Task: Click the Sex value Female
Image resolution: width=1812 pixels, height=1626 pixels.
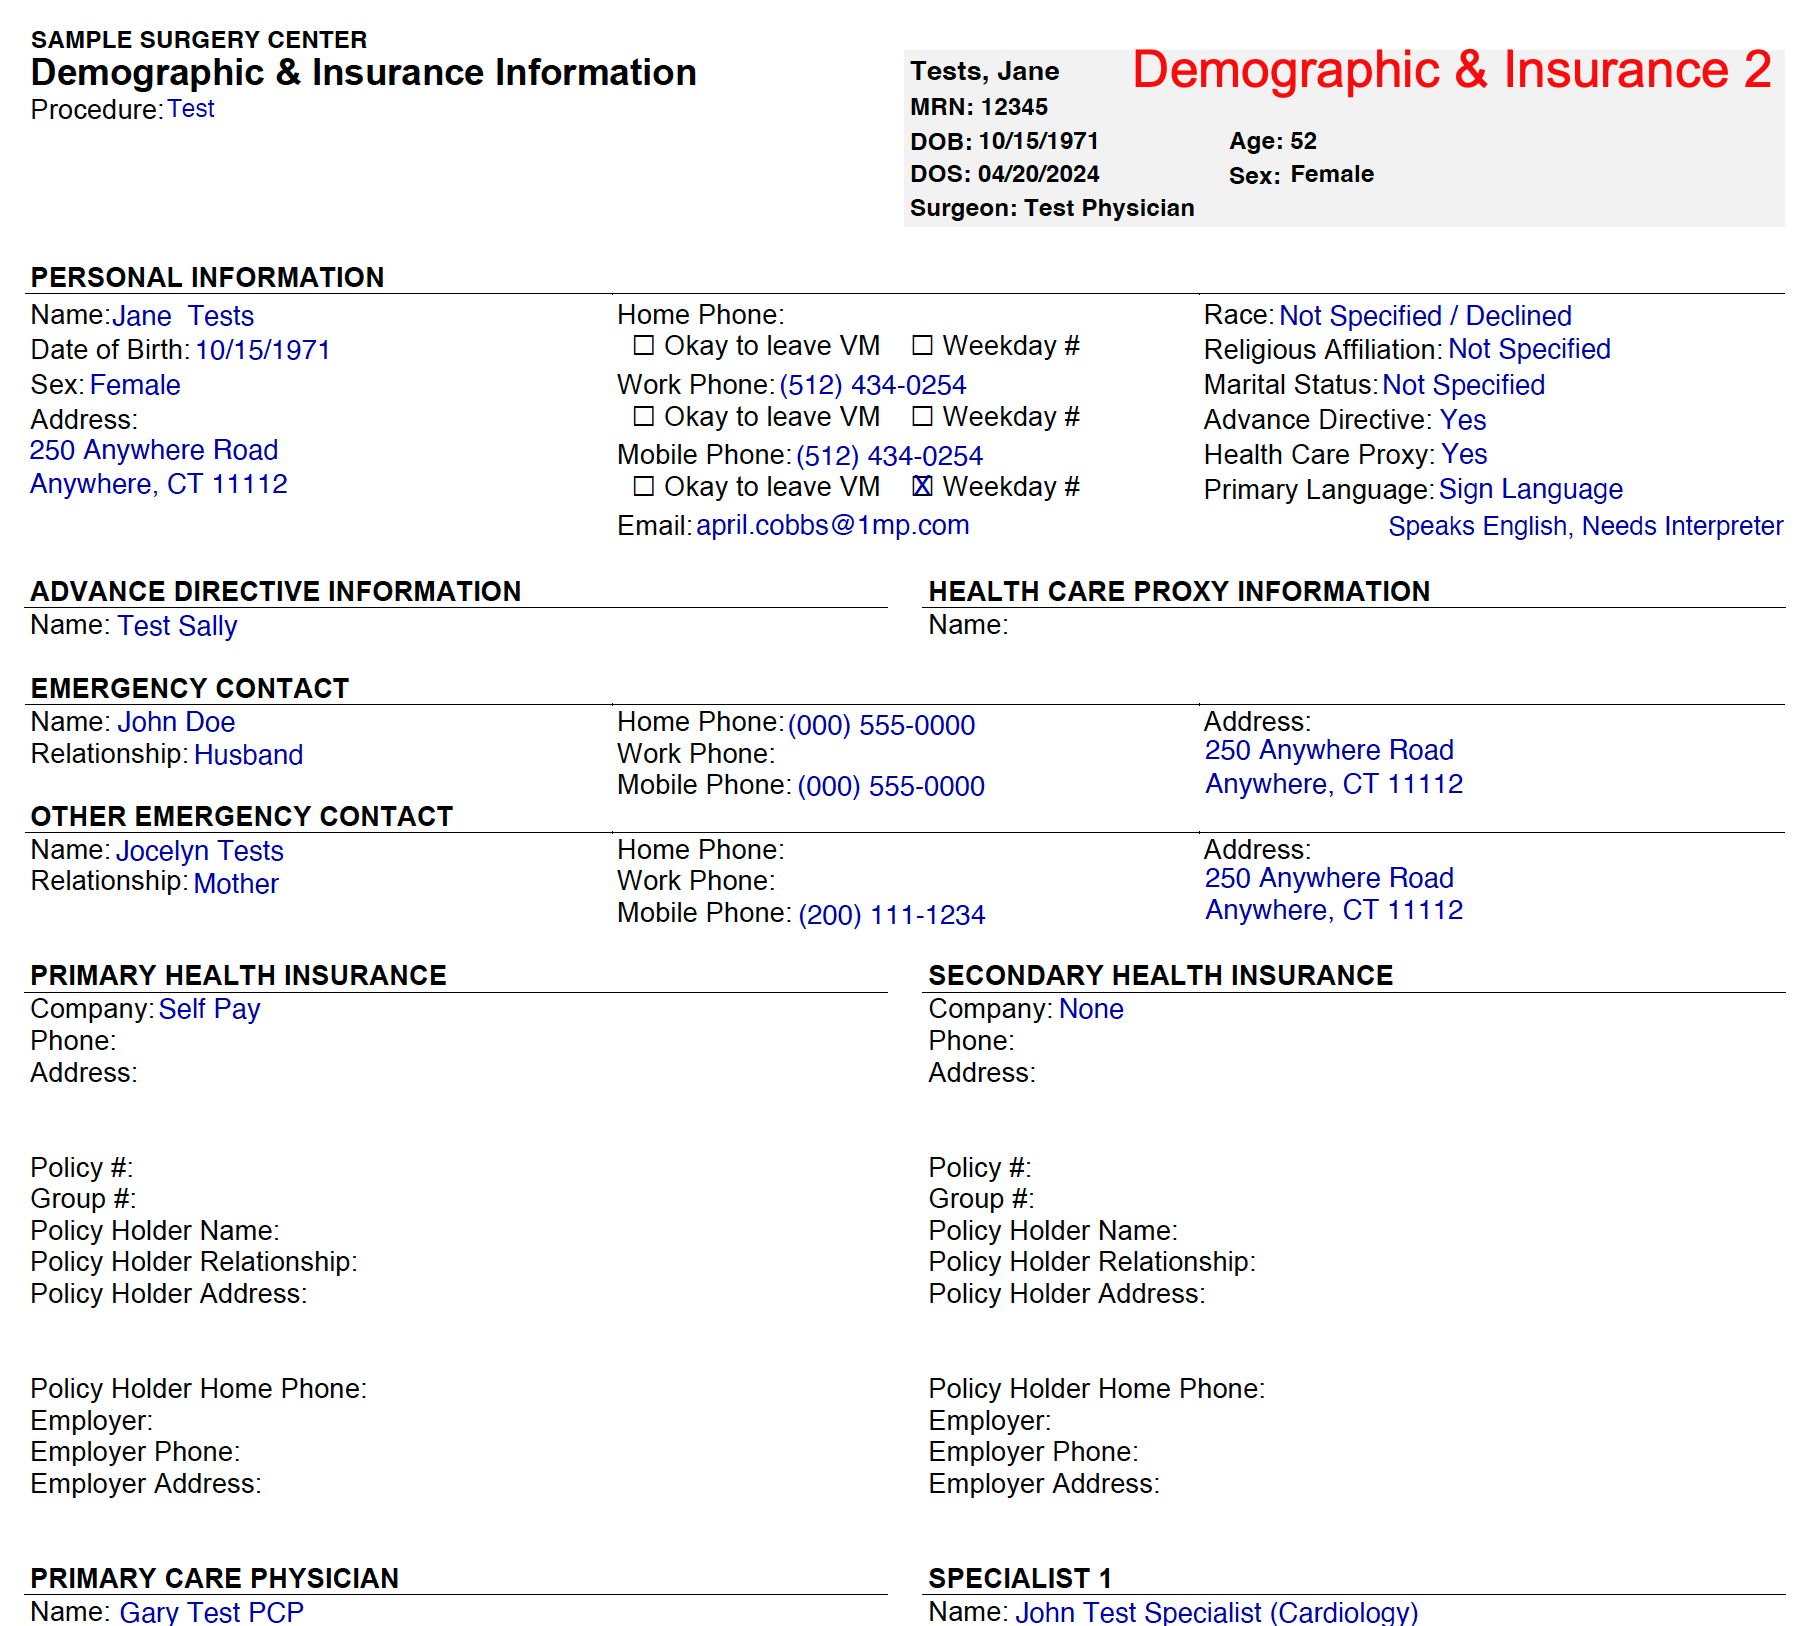Action: [x=135, y=385]
